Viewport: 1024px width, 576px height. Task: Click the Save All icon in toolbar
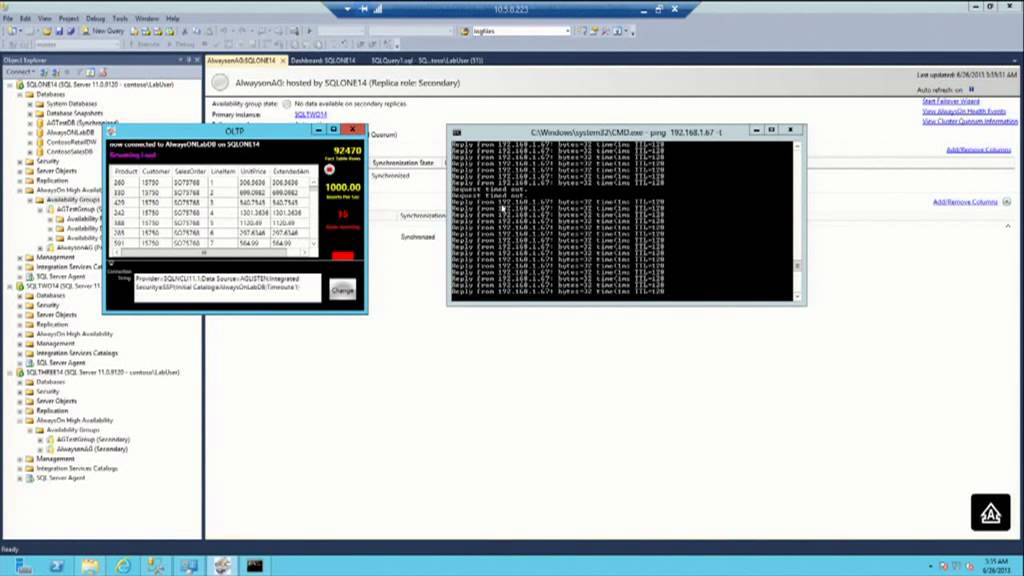(71, 31)
